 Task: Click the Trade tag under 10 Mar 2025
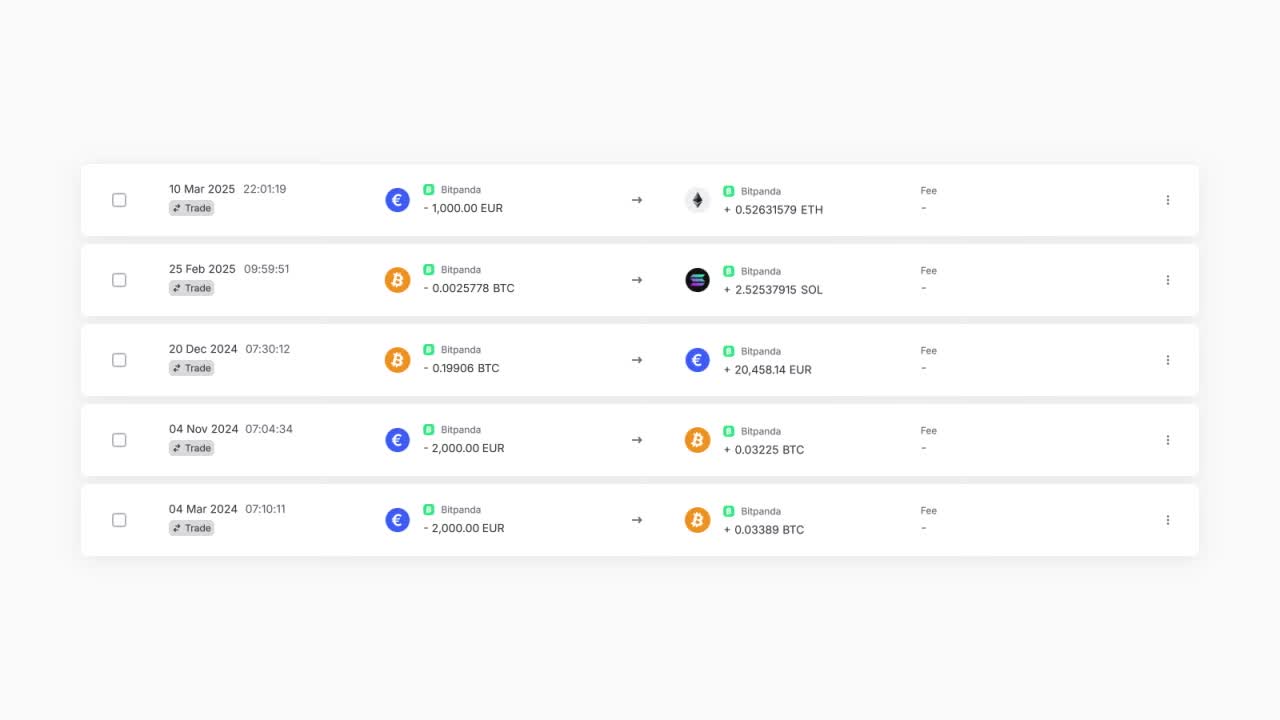(x=192, y=208)
